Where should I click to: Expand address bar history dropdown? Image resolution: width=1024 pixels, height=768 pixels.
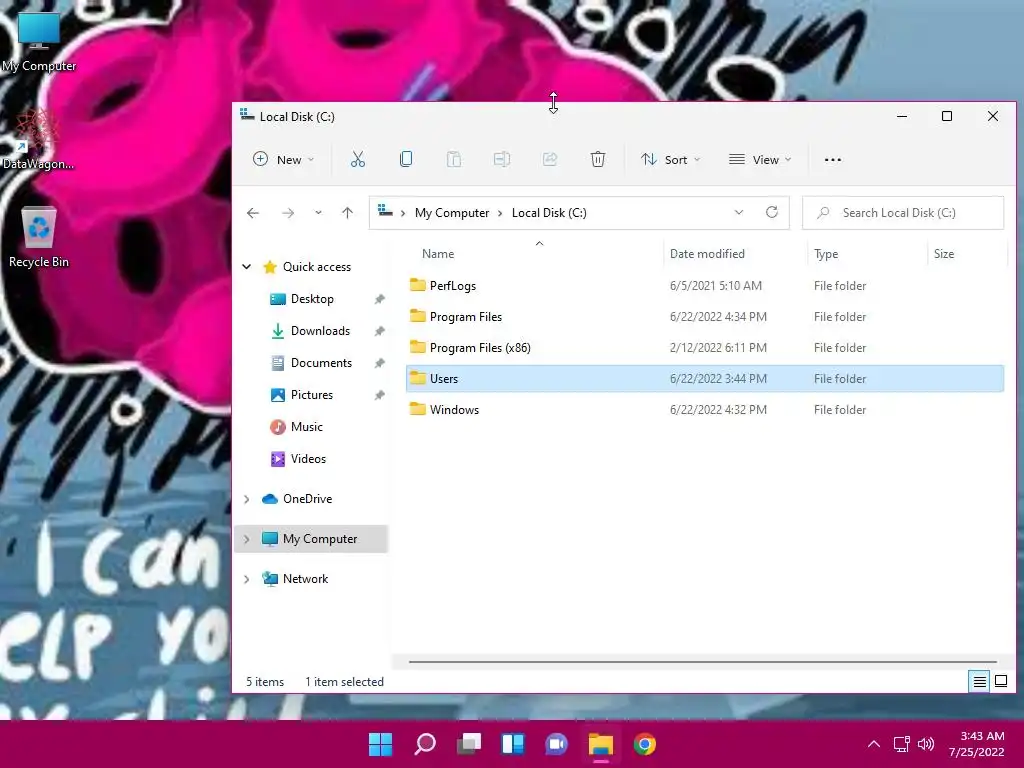[x=739, y=212]
